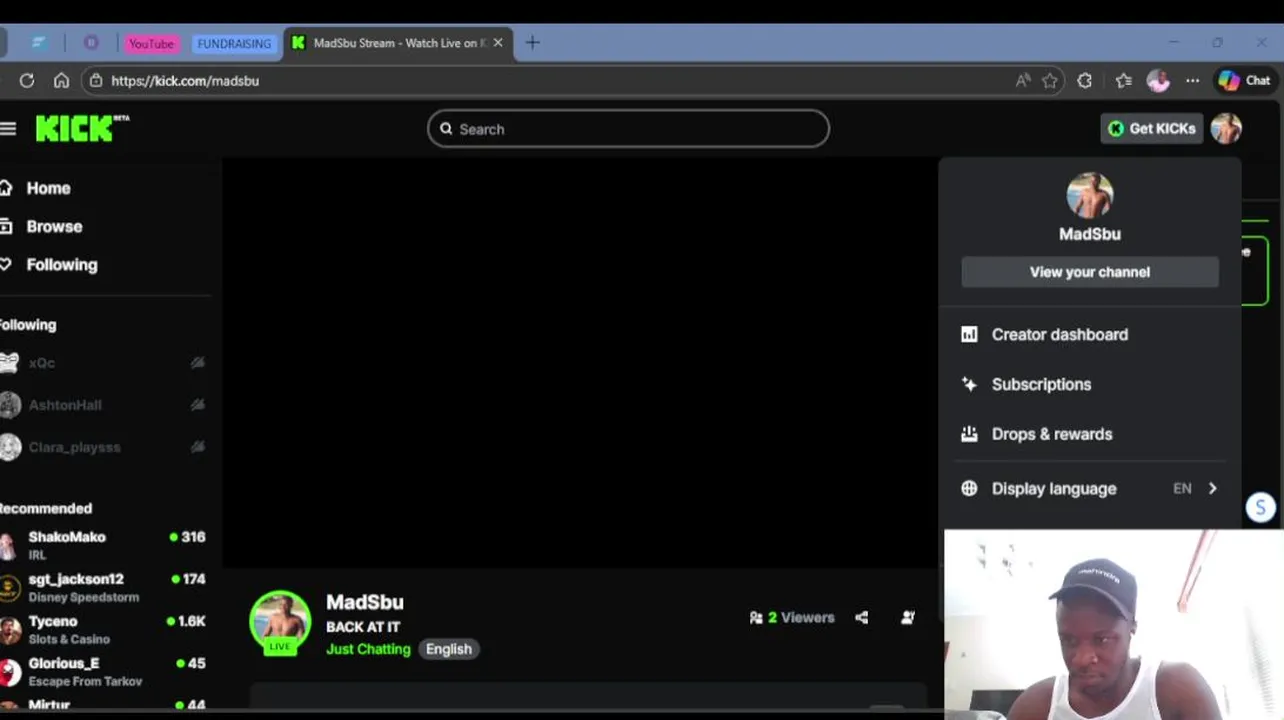This screenshot has width=1284, height=720.
Task: Click MadSbu avatar in Kick header
Action: [x=1226, y=128]
